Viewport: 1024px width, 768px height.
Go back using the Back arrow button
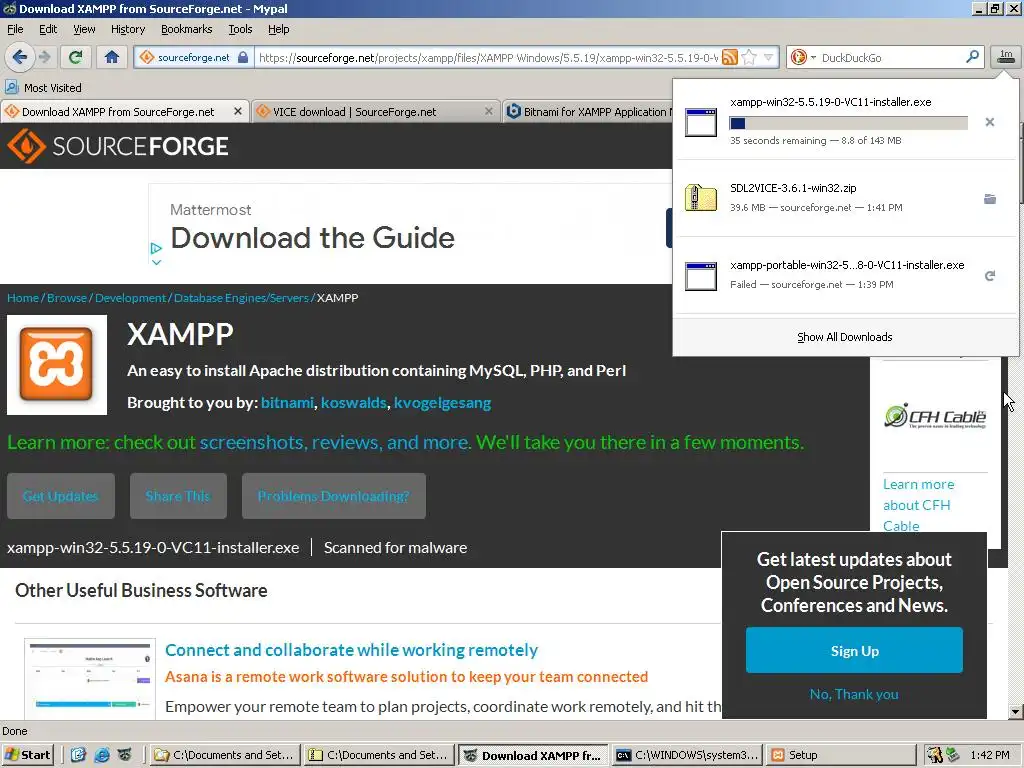point(20,57)
